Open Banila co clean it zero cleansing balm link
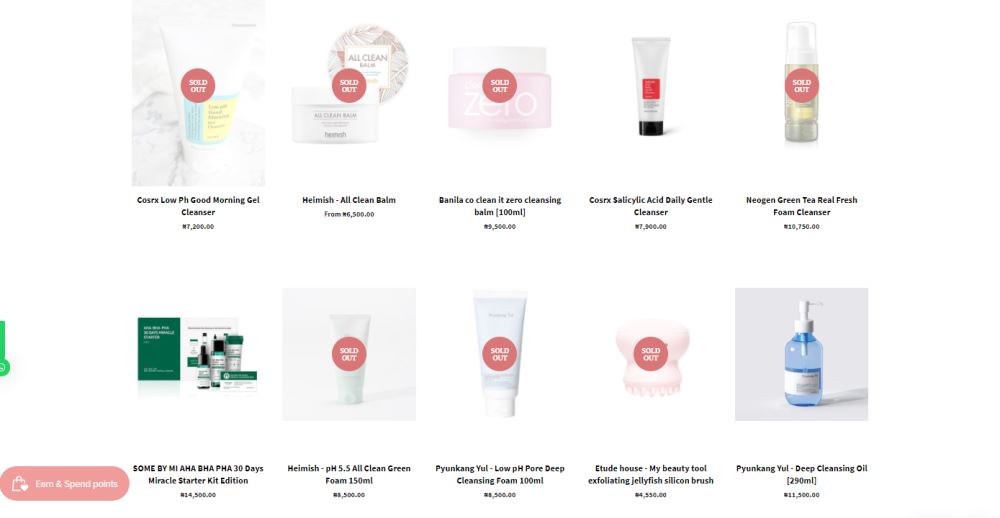 499,206
